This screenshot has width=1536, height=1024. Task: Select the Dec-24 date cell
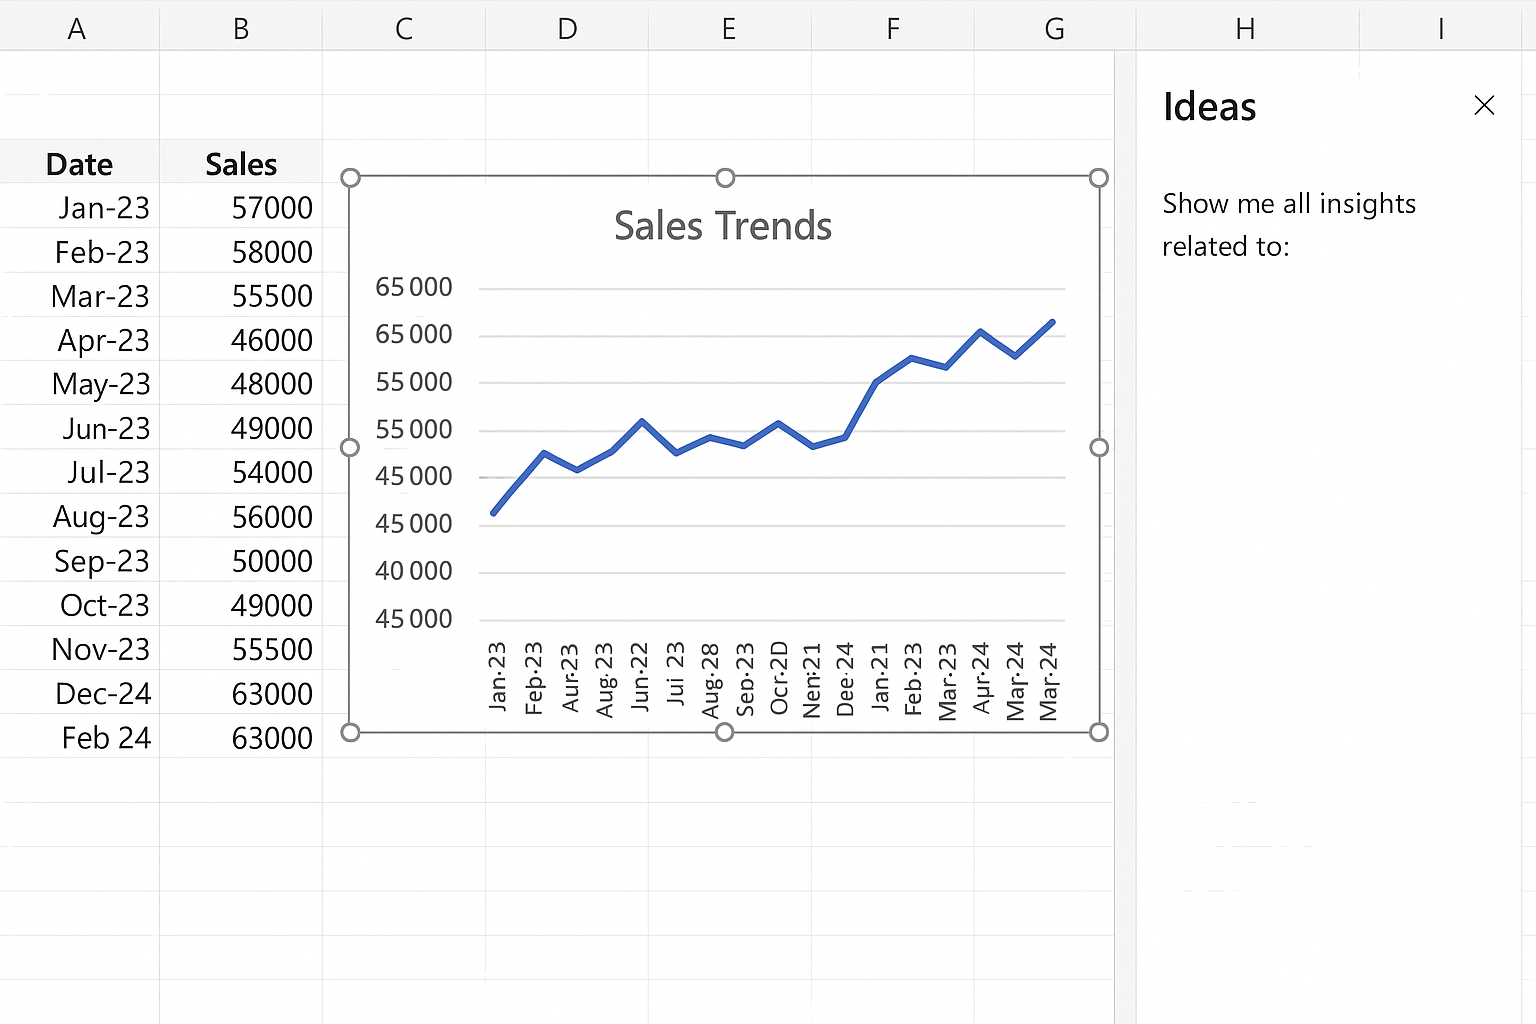[x=79, y=692]
